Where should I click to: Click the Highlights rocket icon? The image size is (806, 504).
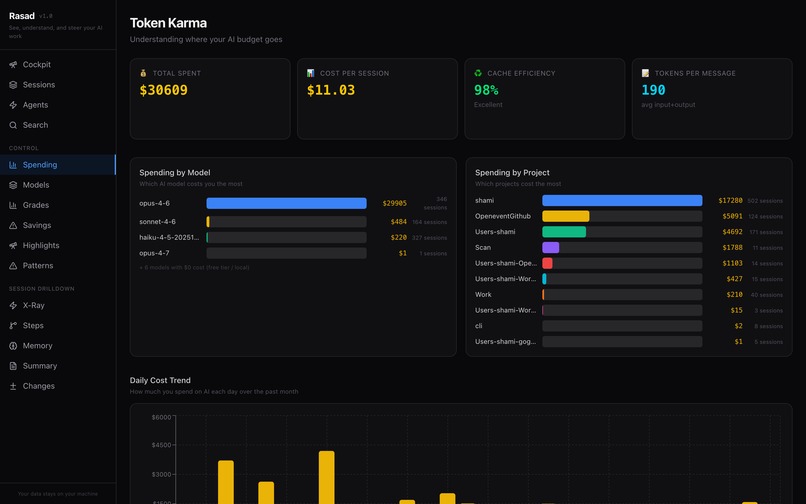[13, 246]
